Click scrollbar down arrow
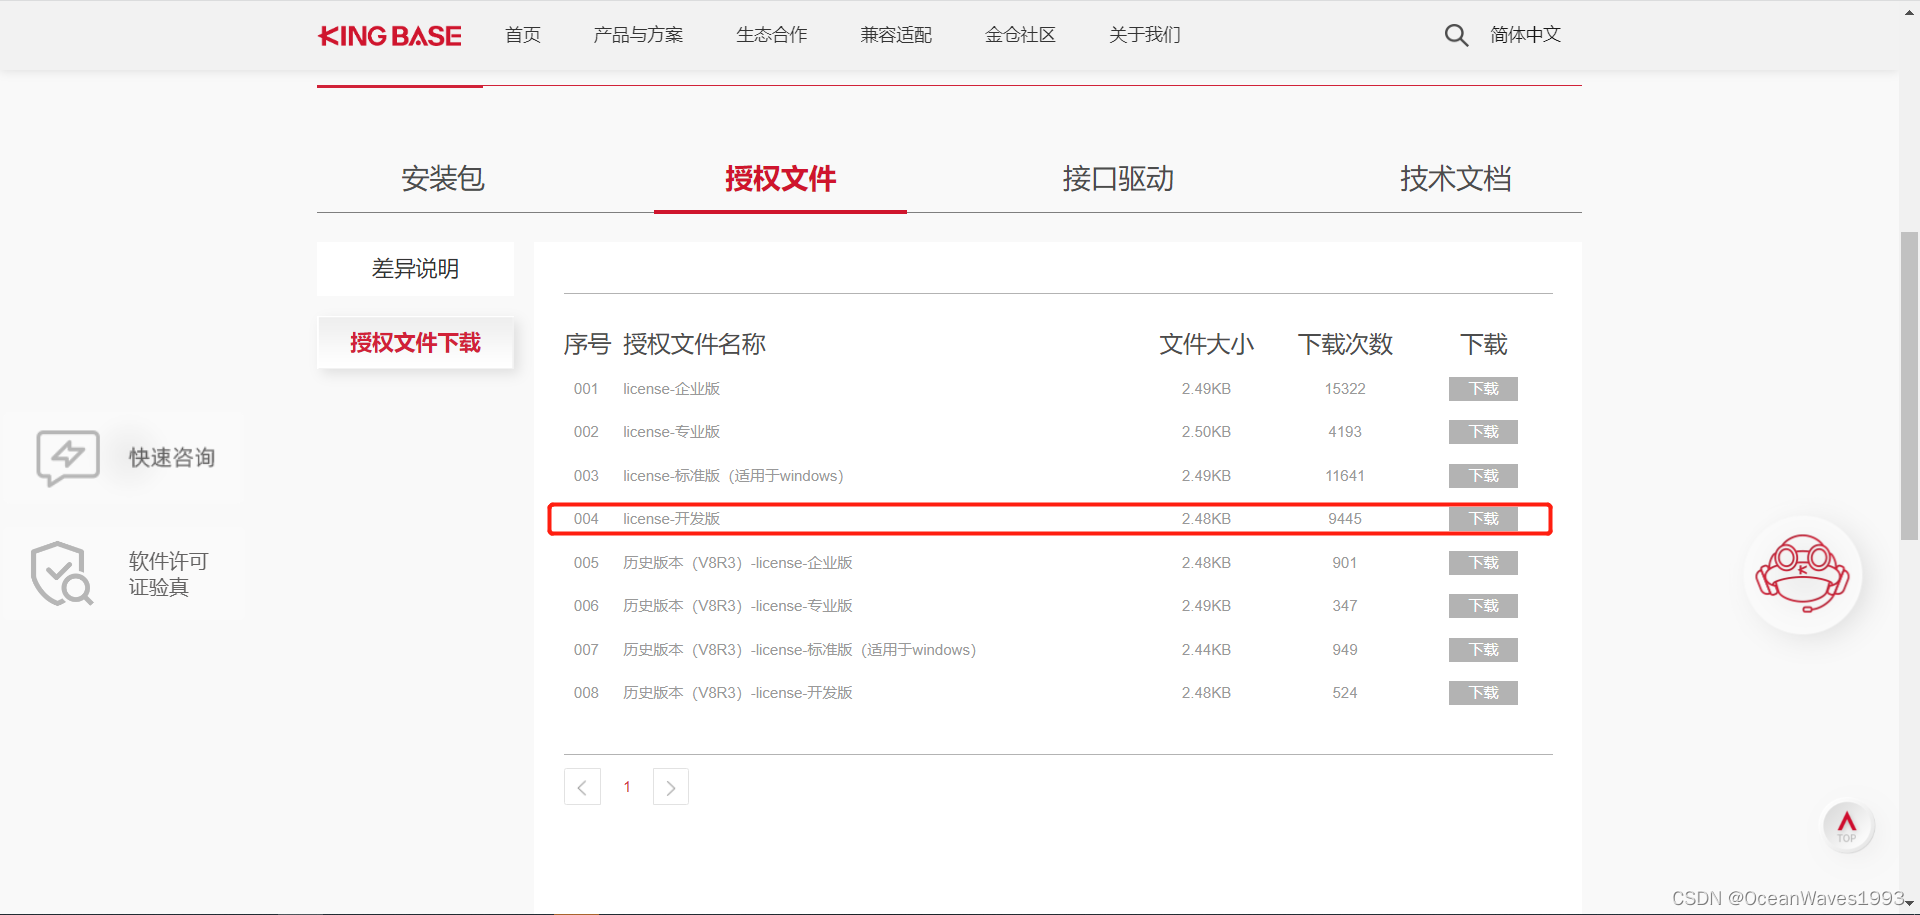The height and width of the screenshot is (915, 1920). [1909, 905]
